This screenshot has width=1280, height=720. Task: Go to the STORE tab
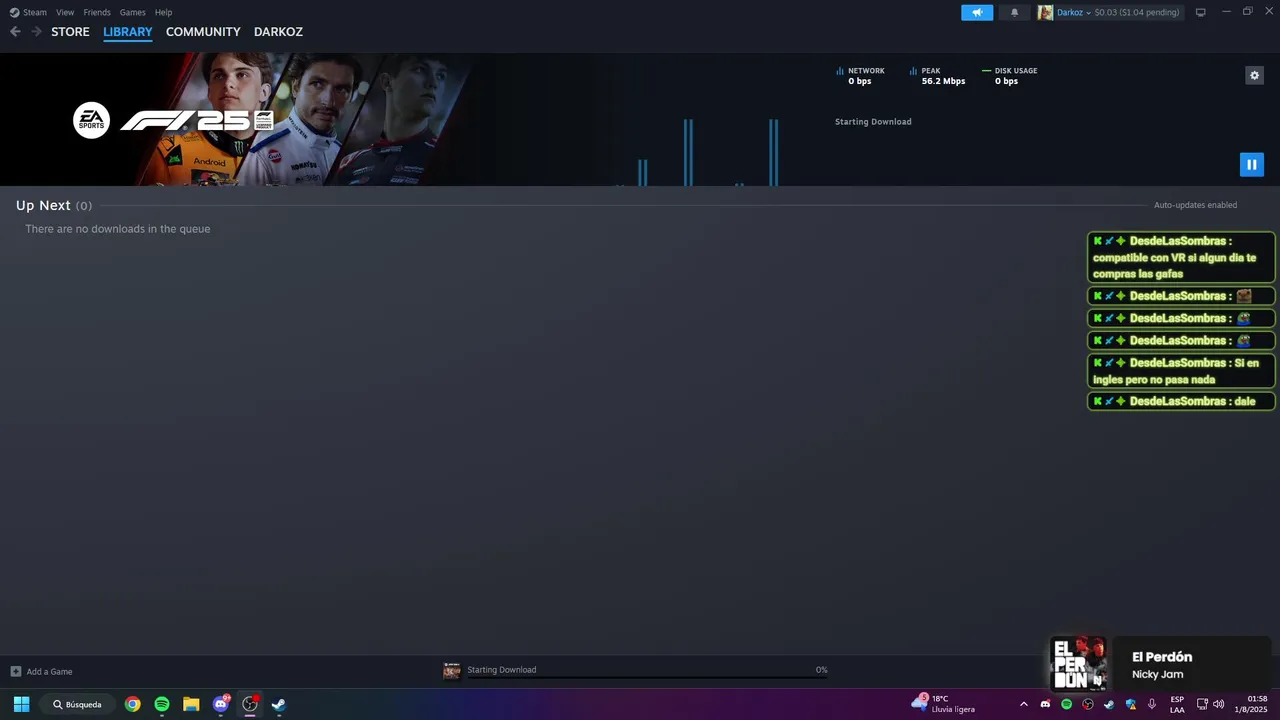pyautogui.click(x=70, y=31)
